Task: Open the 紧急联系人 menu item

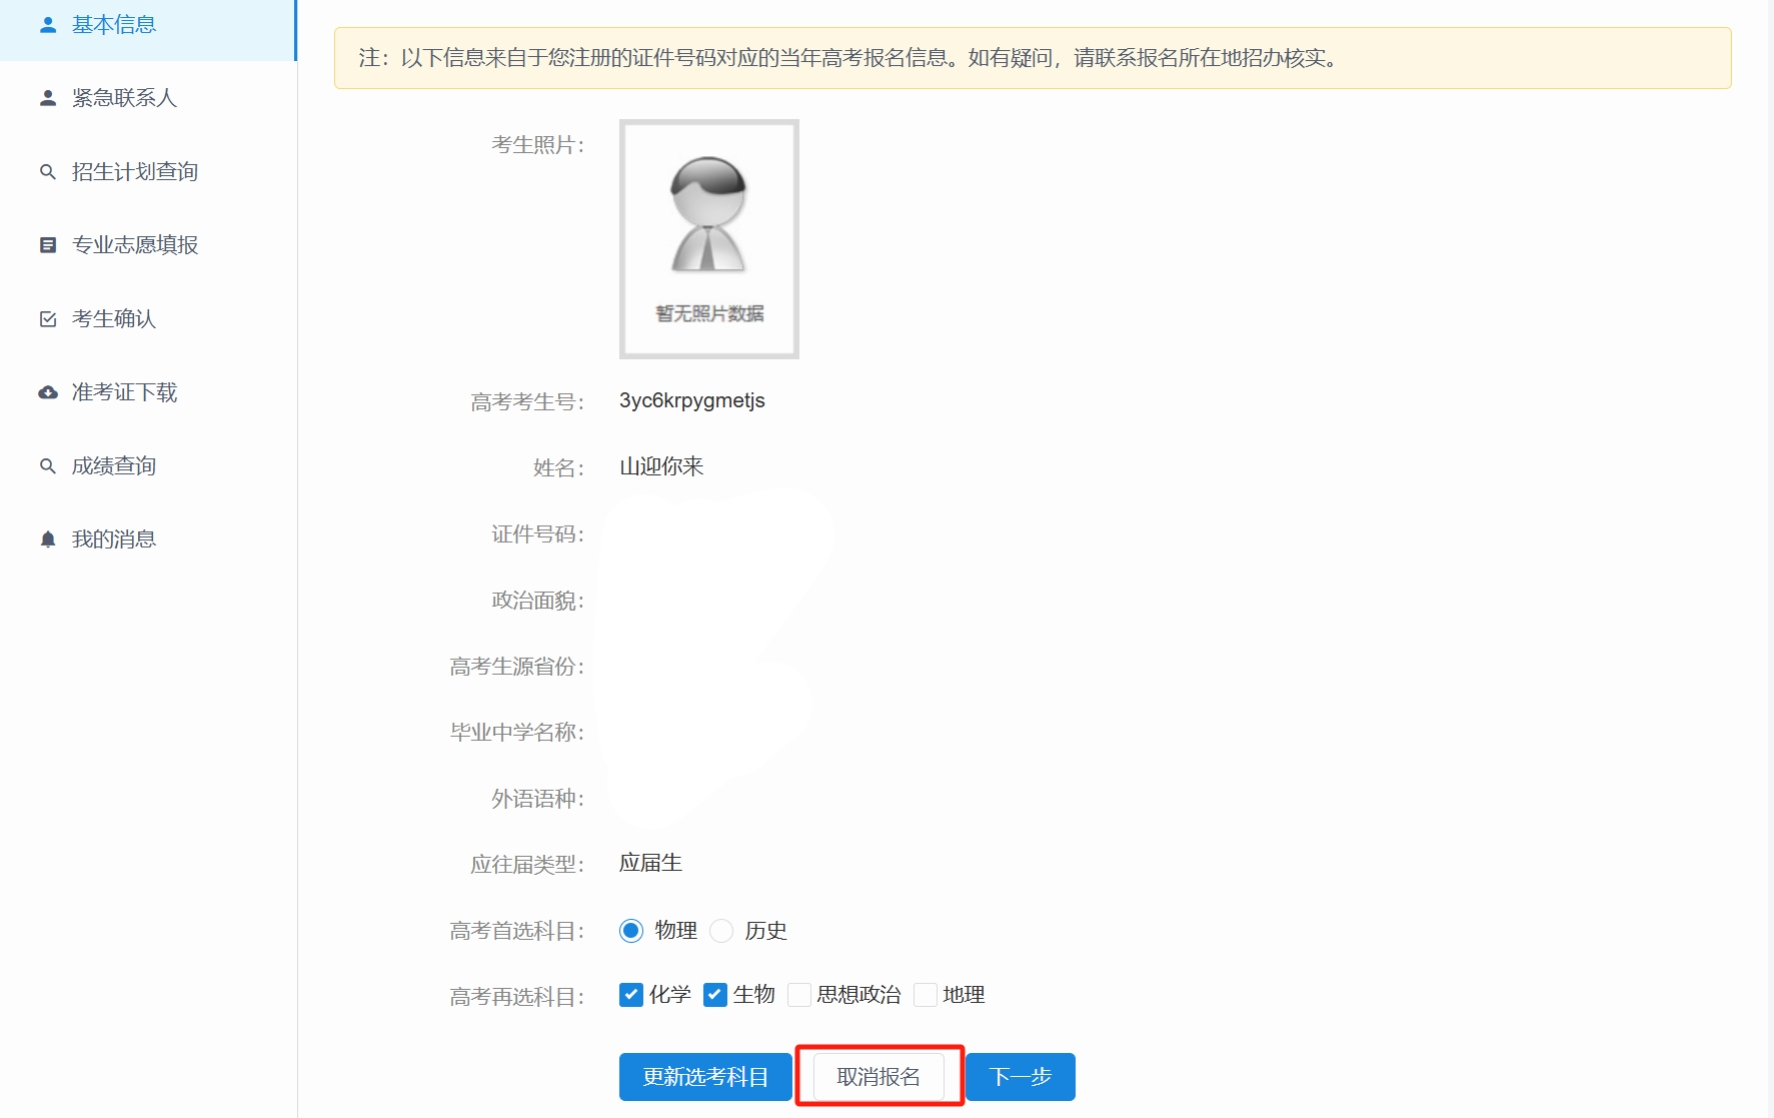Action: tap(148, 98)
